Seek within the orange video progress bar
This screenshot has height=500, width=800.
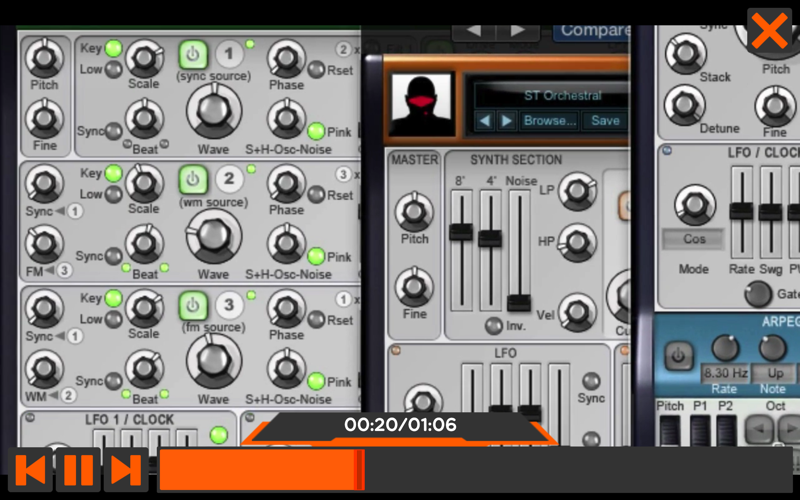point(474,470)
